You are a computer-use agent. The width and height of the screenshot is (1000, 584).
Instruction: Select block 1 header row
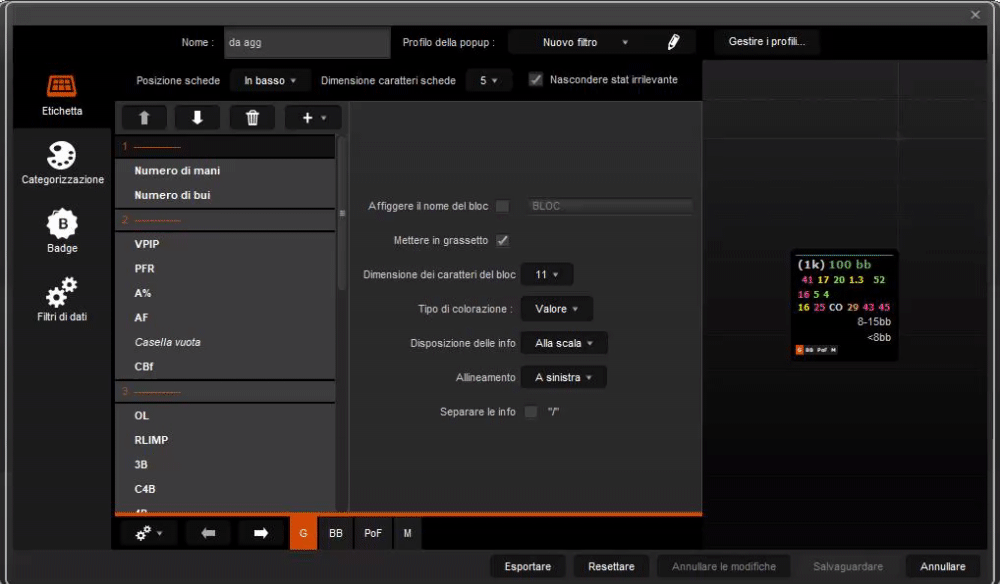[x=224, y=147]
